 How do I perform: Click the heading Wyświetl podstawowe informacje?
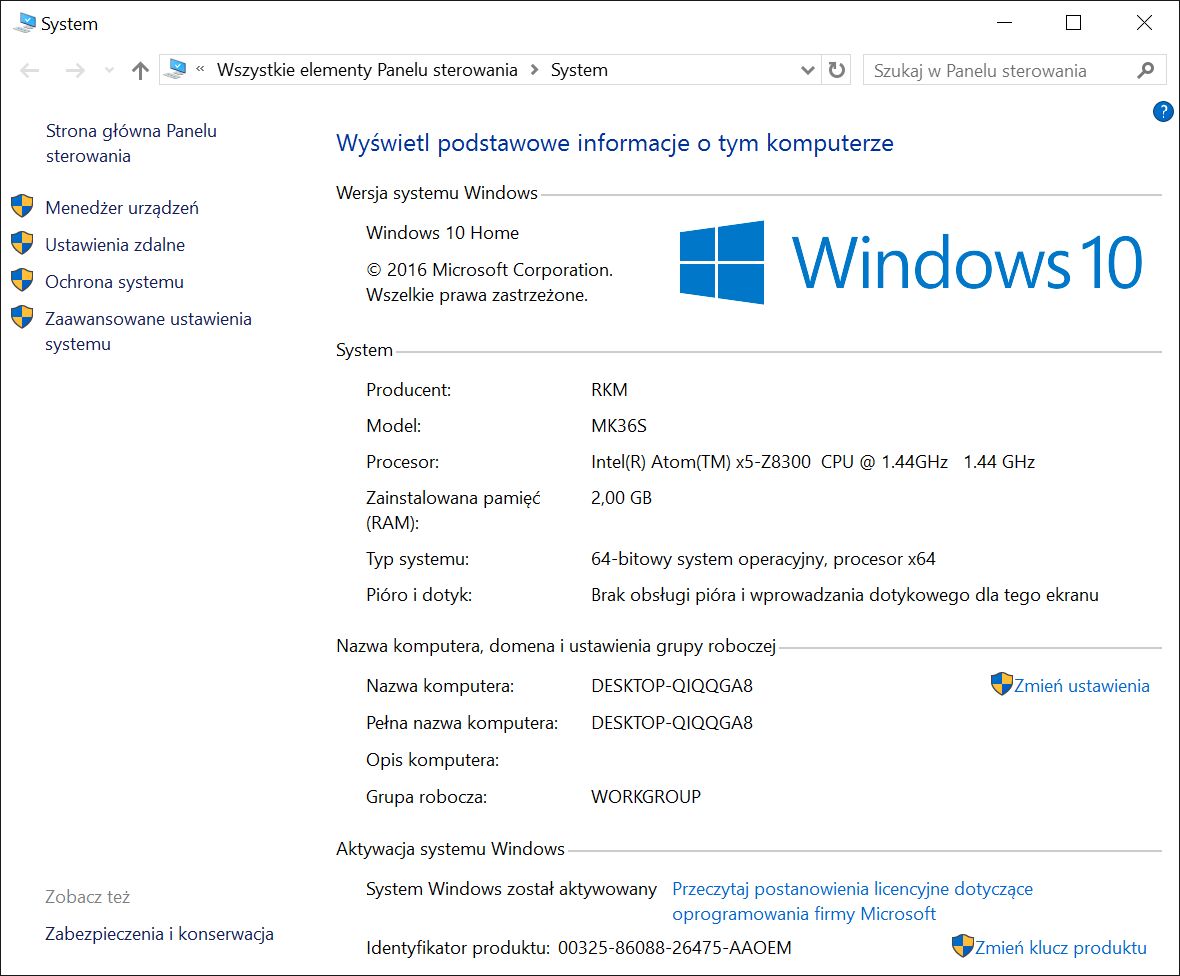[x=614, y=143]
